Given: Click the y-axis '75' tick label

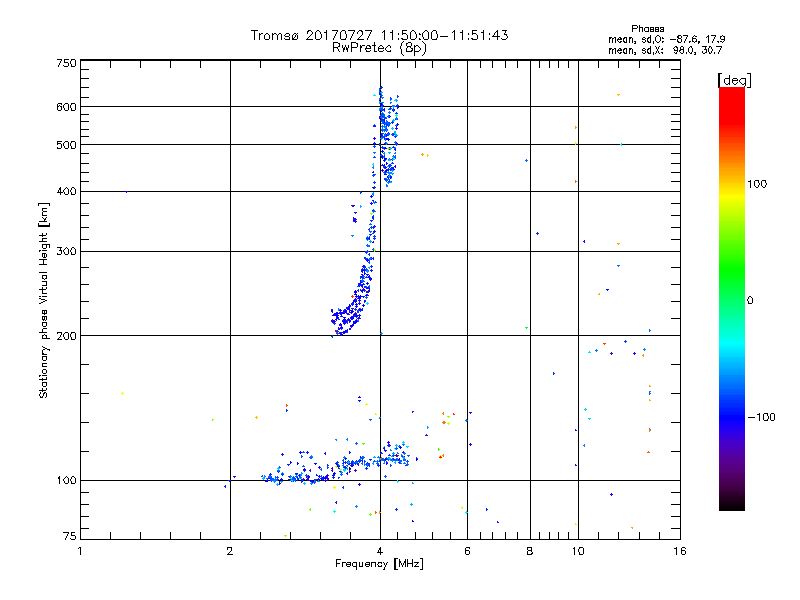Looking at the screenshot, I should 70,536.
